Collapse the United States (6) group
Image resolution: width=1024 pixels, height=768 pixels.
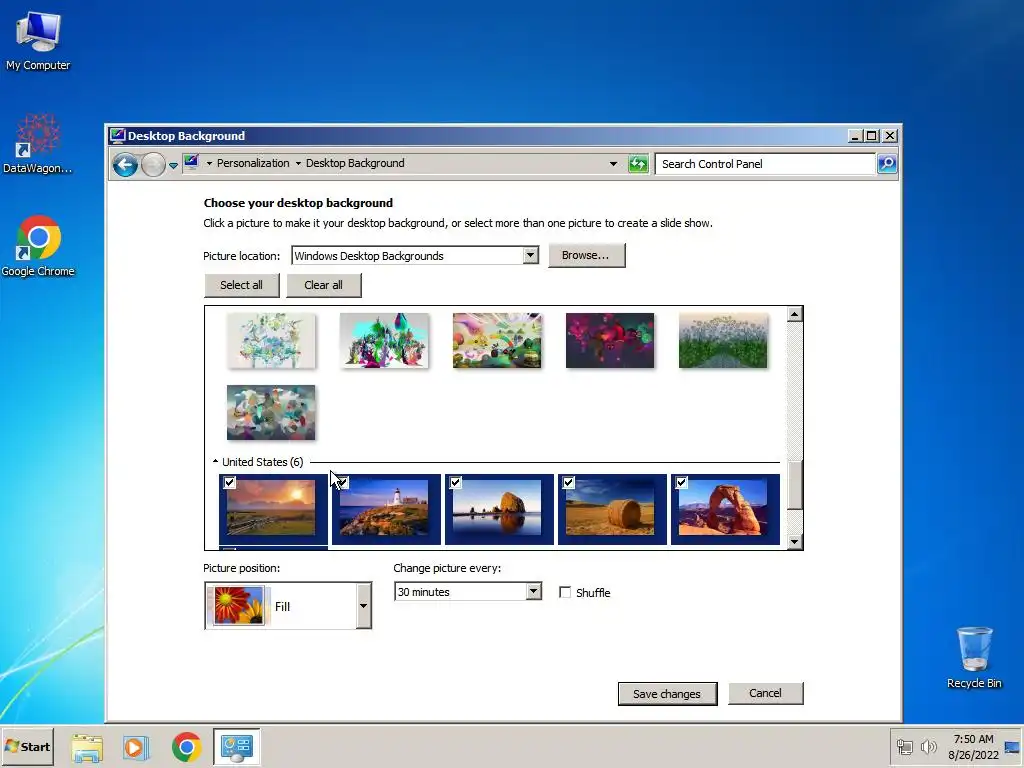click(216, 462)
